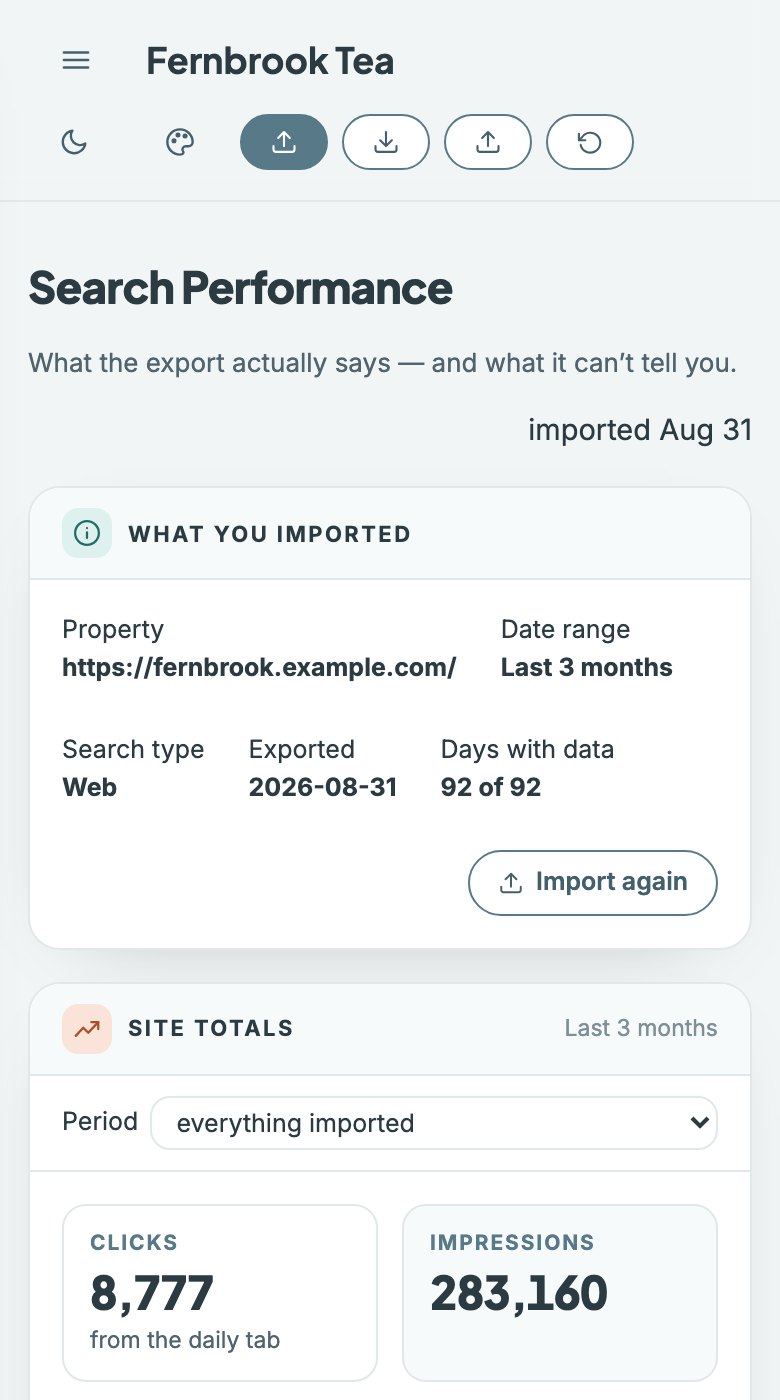780x1400 pixels.
Task: Click the download arrow icon button
Action: pyautogui.click(x=386, y=143)
